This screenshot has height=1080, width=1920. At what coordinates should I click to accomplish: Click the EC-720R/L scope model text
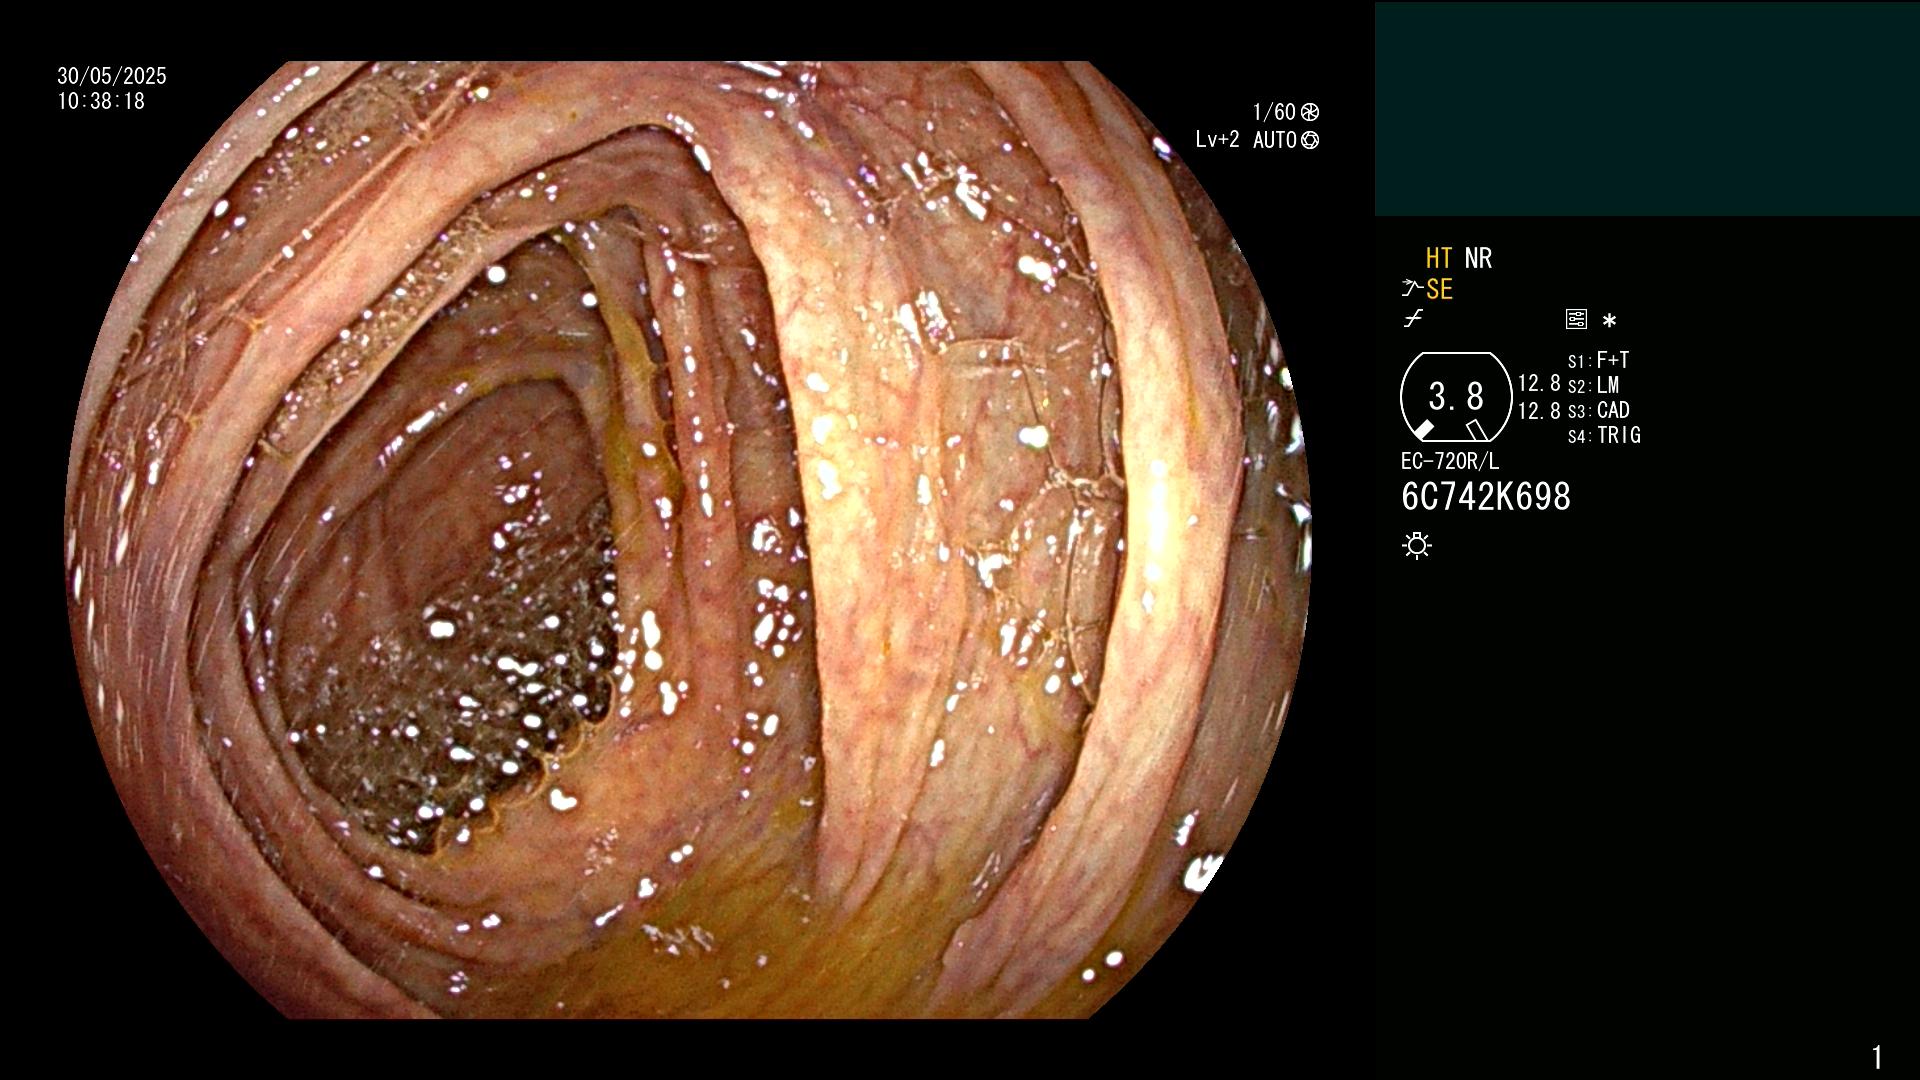[1450, 461]
